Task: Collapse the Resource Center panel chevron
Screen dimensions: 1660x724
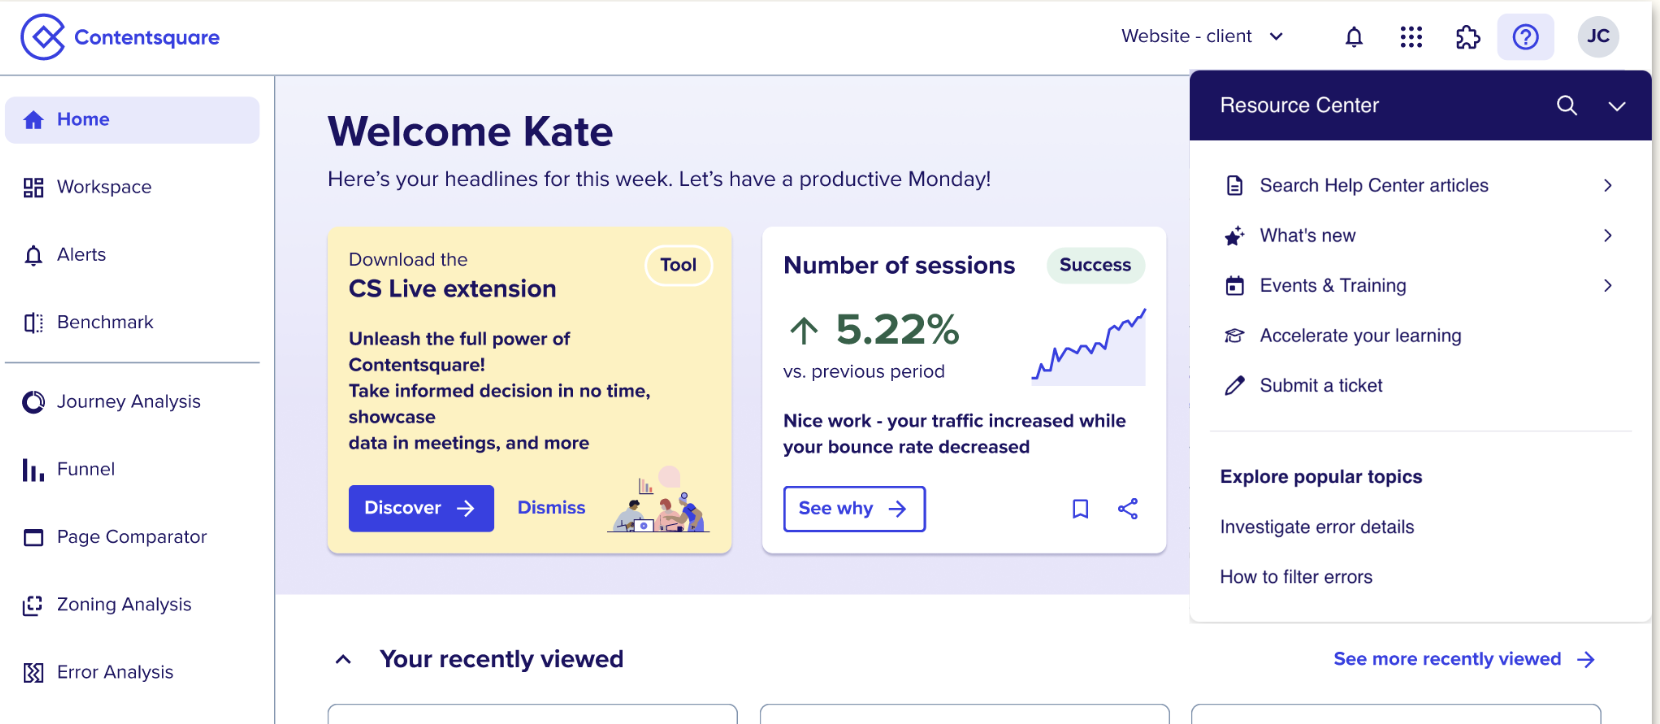Action: point(1617,106)
